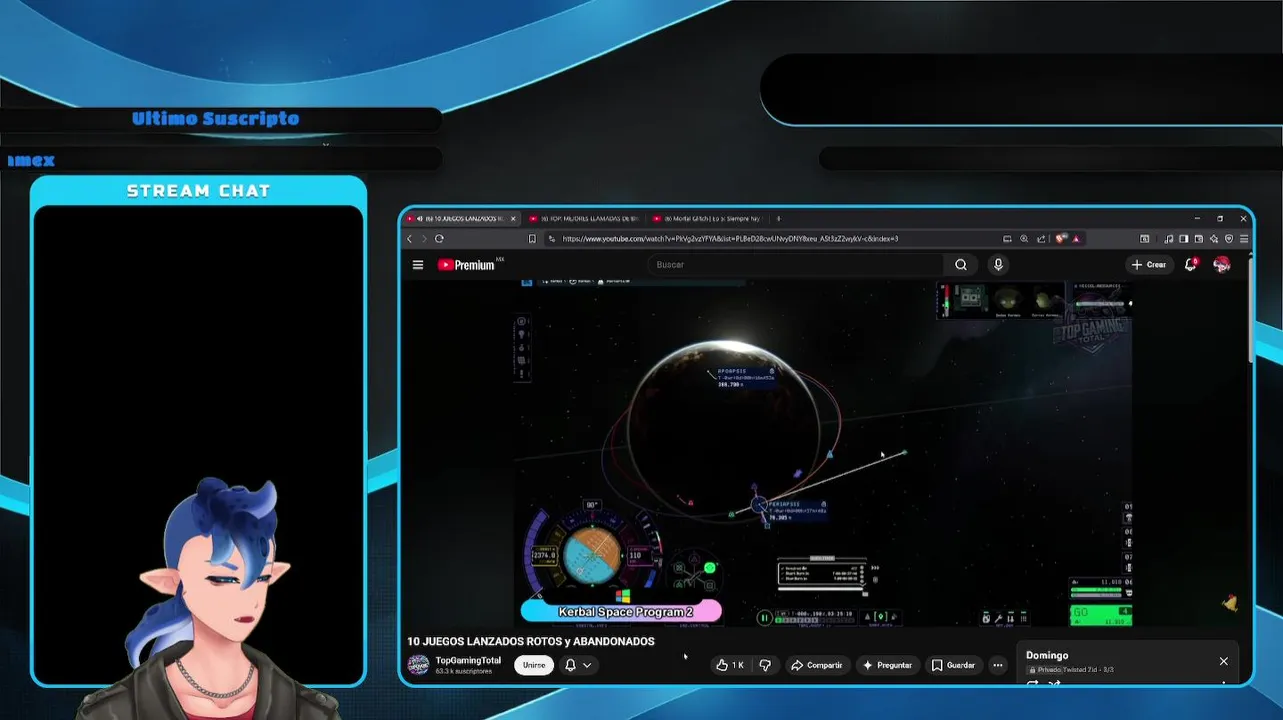This screenshot has width=1283, height=720.
Task: Go forward with the browser forward arrow
Action: 424,239
